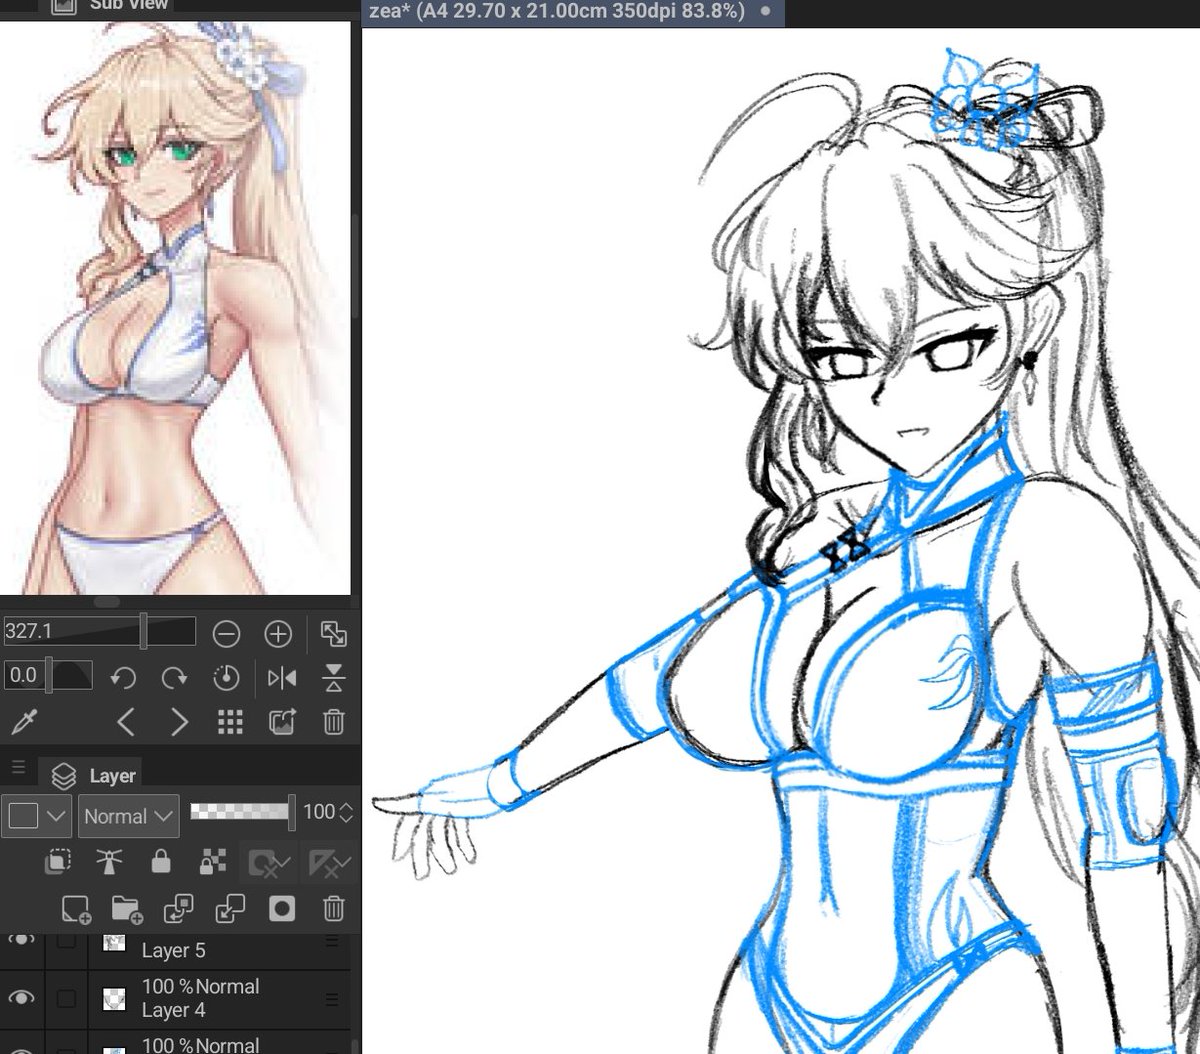Select Layer 5 thumbnail
This screenshot has width=1200, height=1054.
[x=114, y=942]
